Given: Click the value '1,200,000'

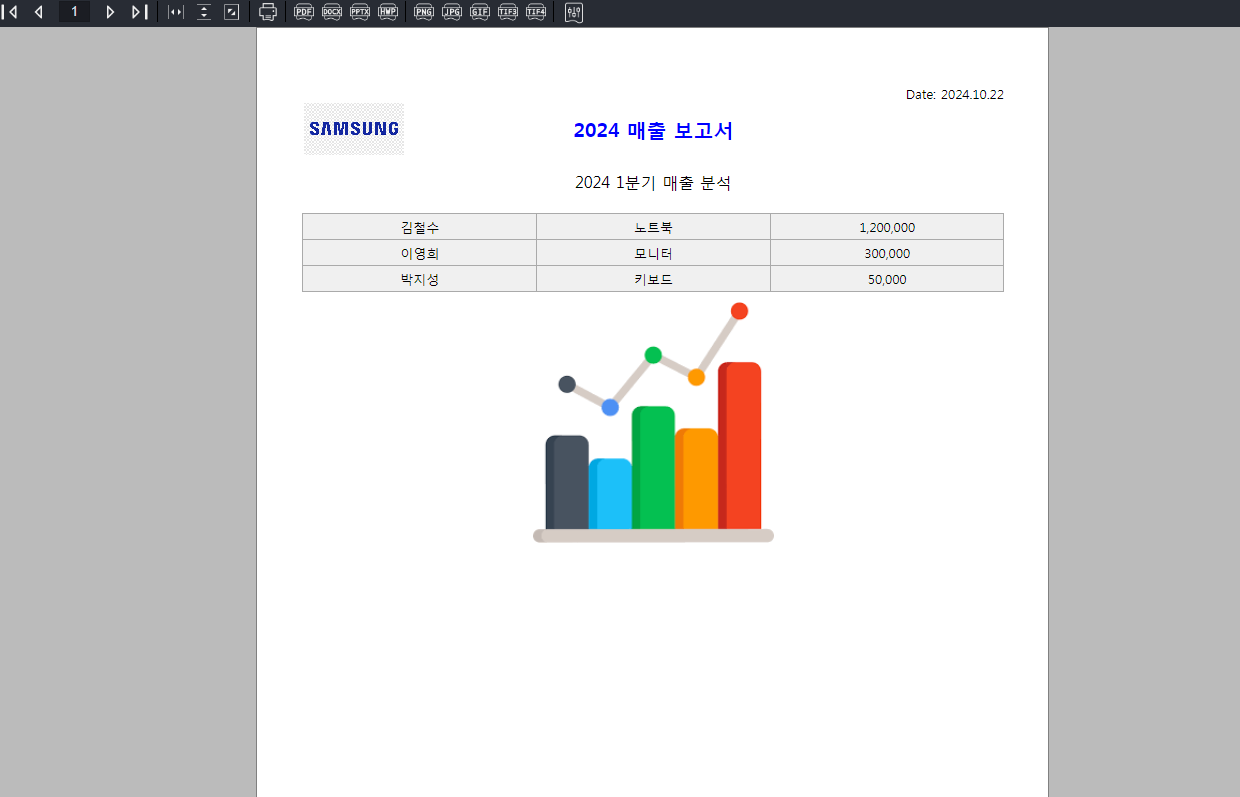Looking at the screenshot, I should [x=887, y=227].
